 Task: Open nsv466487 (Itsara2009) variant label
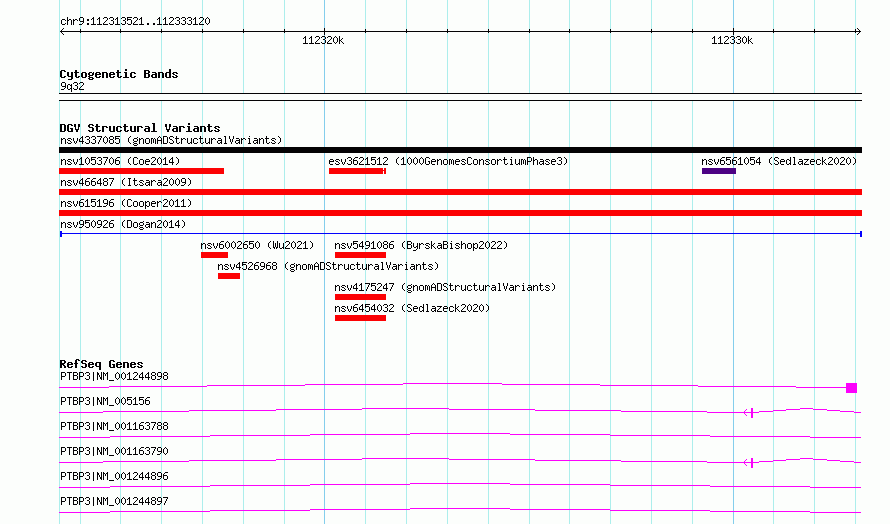[x=126, y=182]
